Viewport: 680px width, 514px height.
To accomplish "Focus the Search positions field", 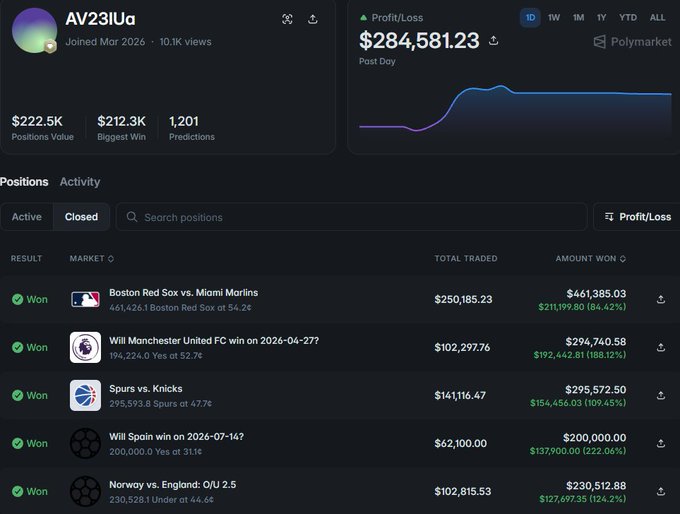I will point(351,217).
